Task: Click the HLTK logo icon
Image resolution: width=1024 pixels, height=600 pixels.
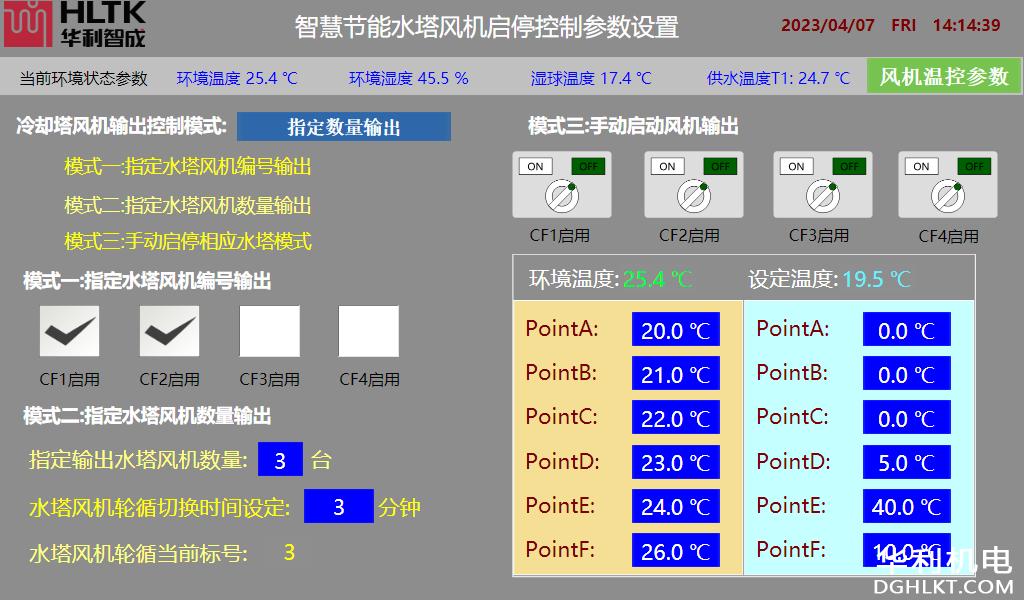Action: point(26,25)
